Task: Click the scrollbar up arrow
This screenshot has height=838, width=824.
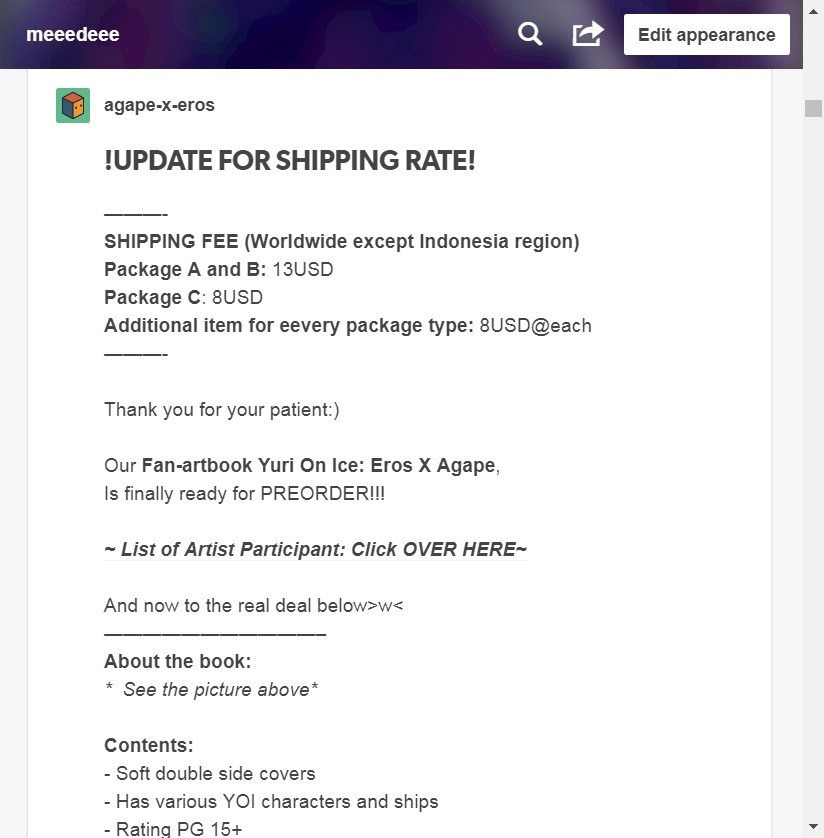Action: (x=813, y=11)
